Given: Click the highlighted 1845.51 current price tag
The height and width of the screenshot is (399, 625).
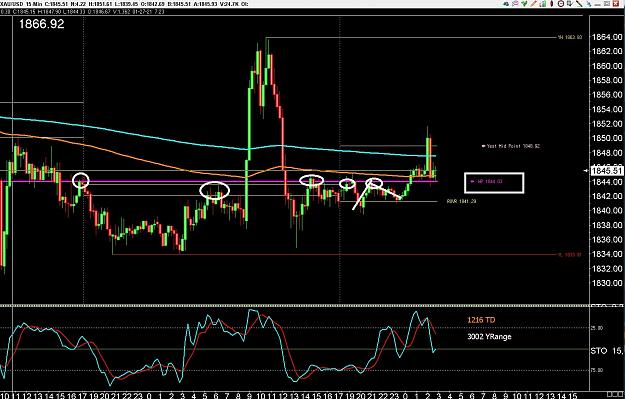Looking at the screenshot, I should pos(607,171).
